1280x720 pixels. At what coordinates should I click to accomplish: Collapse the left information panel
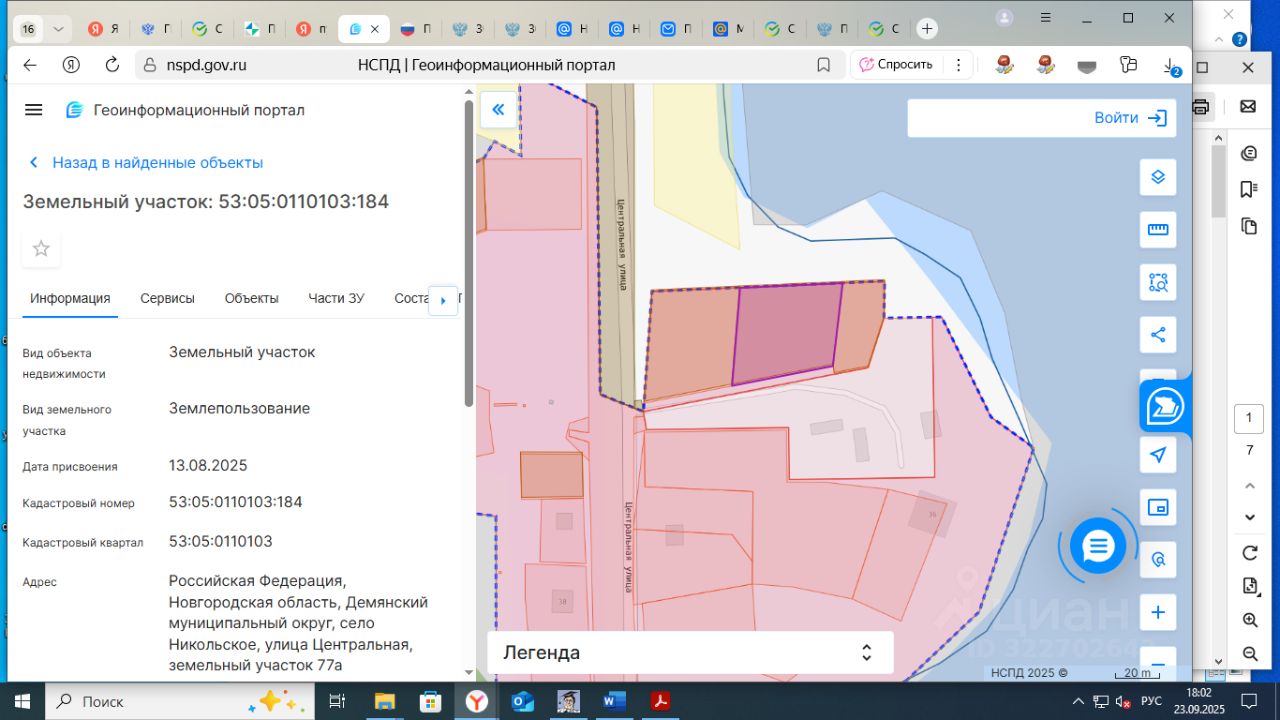tap(498, 110)
